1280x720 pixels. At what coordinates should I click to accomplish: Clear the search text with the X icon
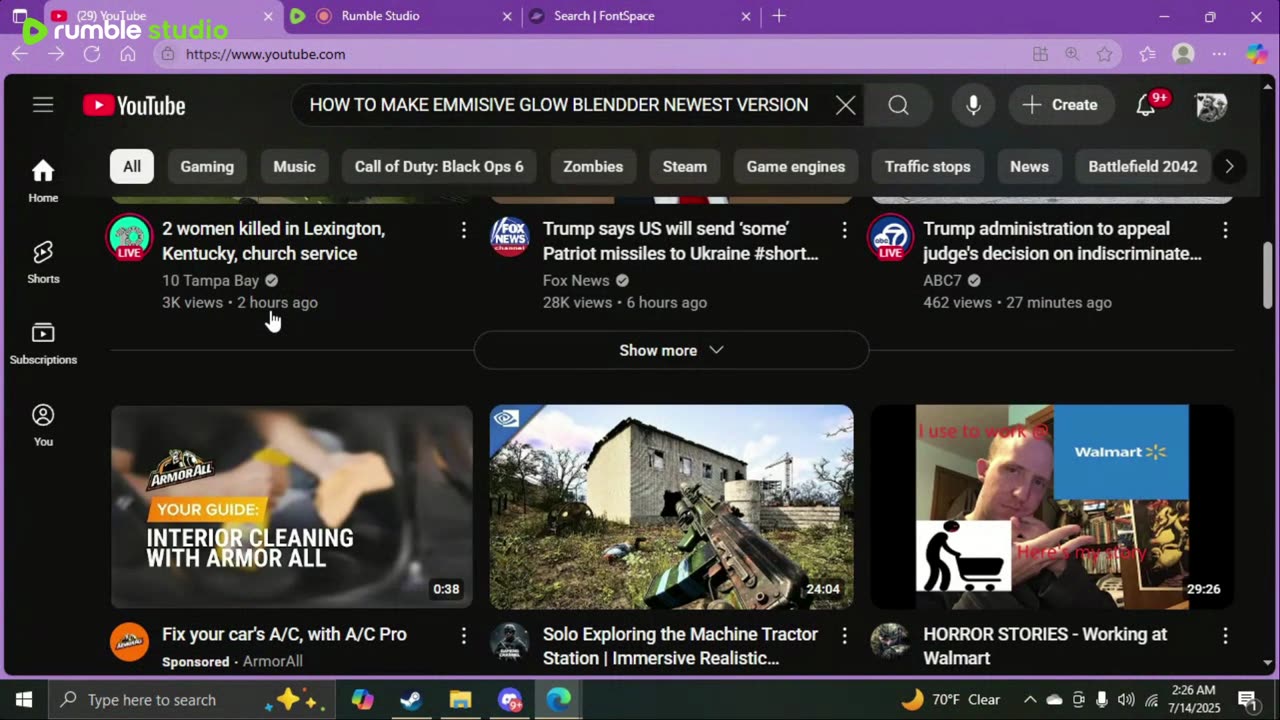point(846,105)
